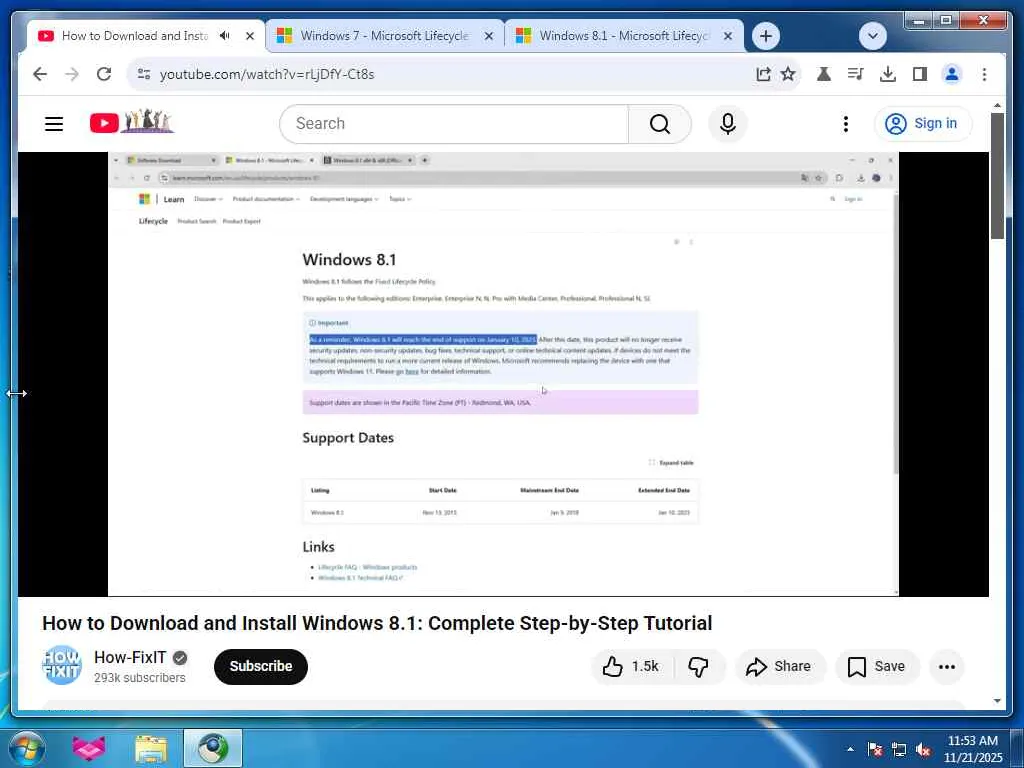Click the muted volume tray icon

click(923, 749)
